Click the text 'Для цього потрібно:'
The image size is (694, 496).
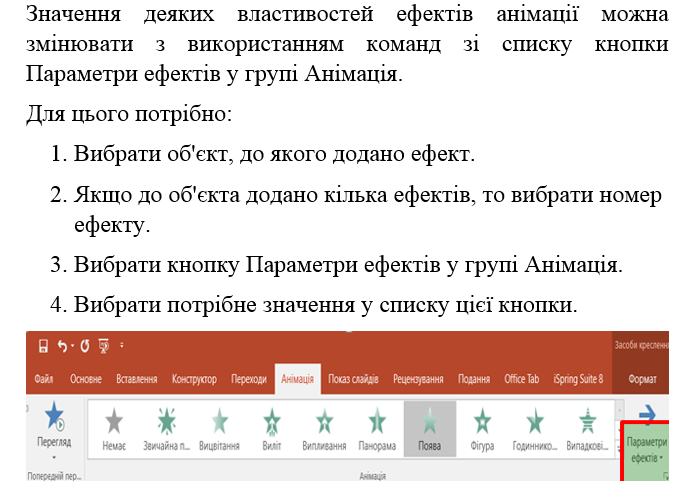(129, 114)
